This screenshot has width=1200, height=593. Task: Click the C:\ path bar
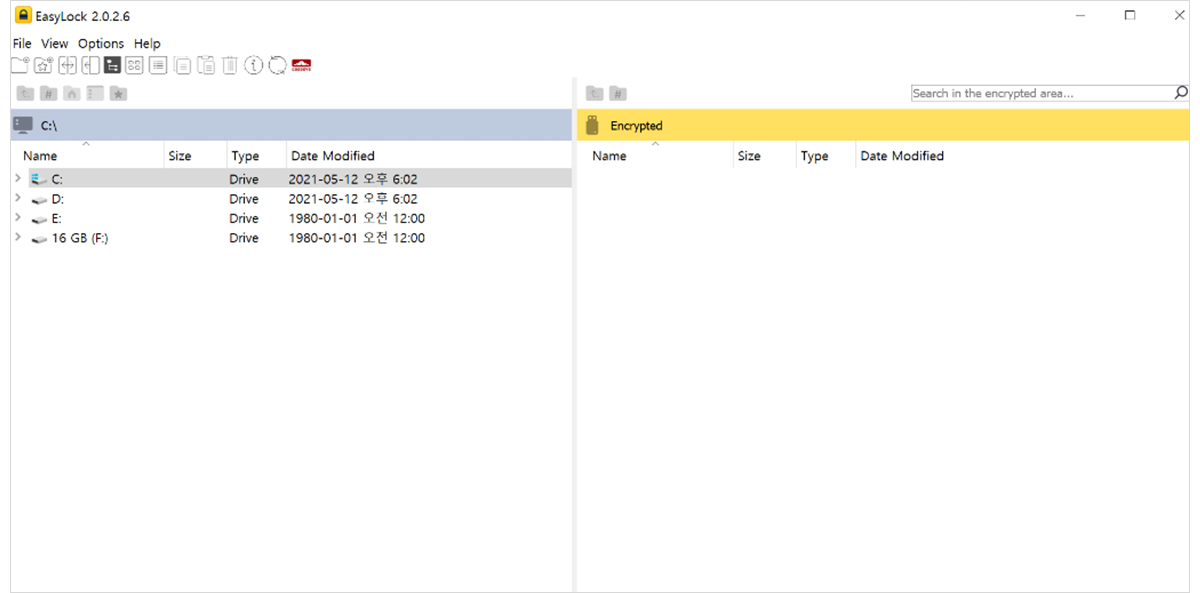pos(291,125)
